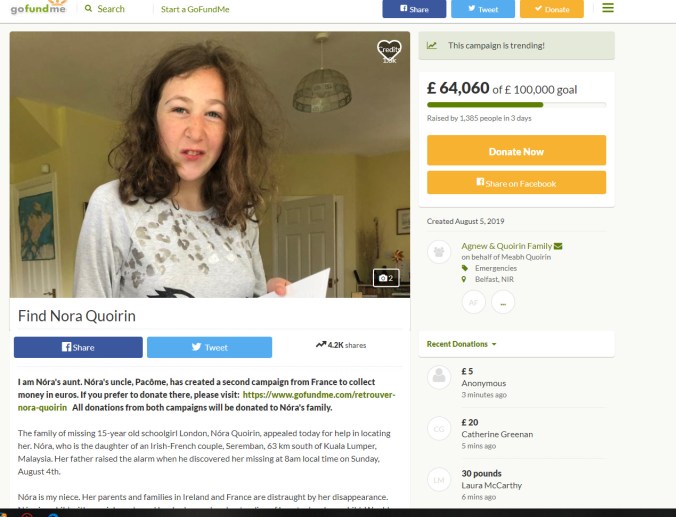The image size is (676, 517).
Task: Open the retrouver-nora-quoirin campaign link
Action: tap(206, 401)
